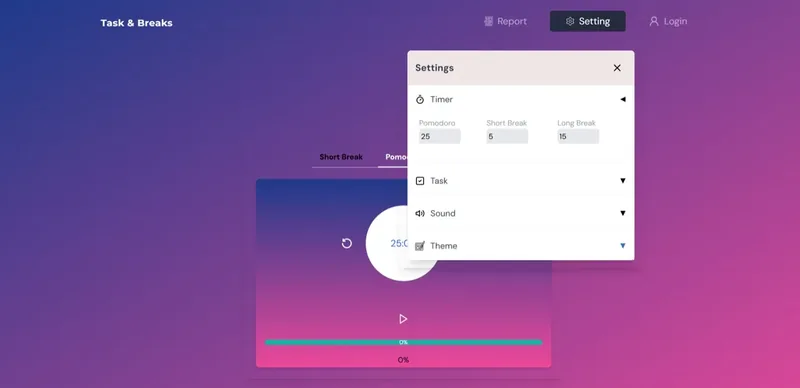
Task: Expand the Sound section arrow
Action: [x=622, y=213]
